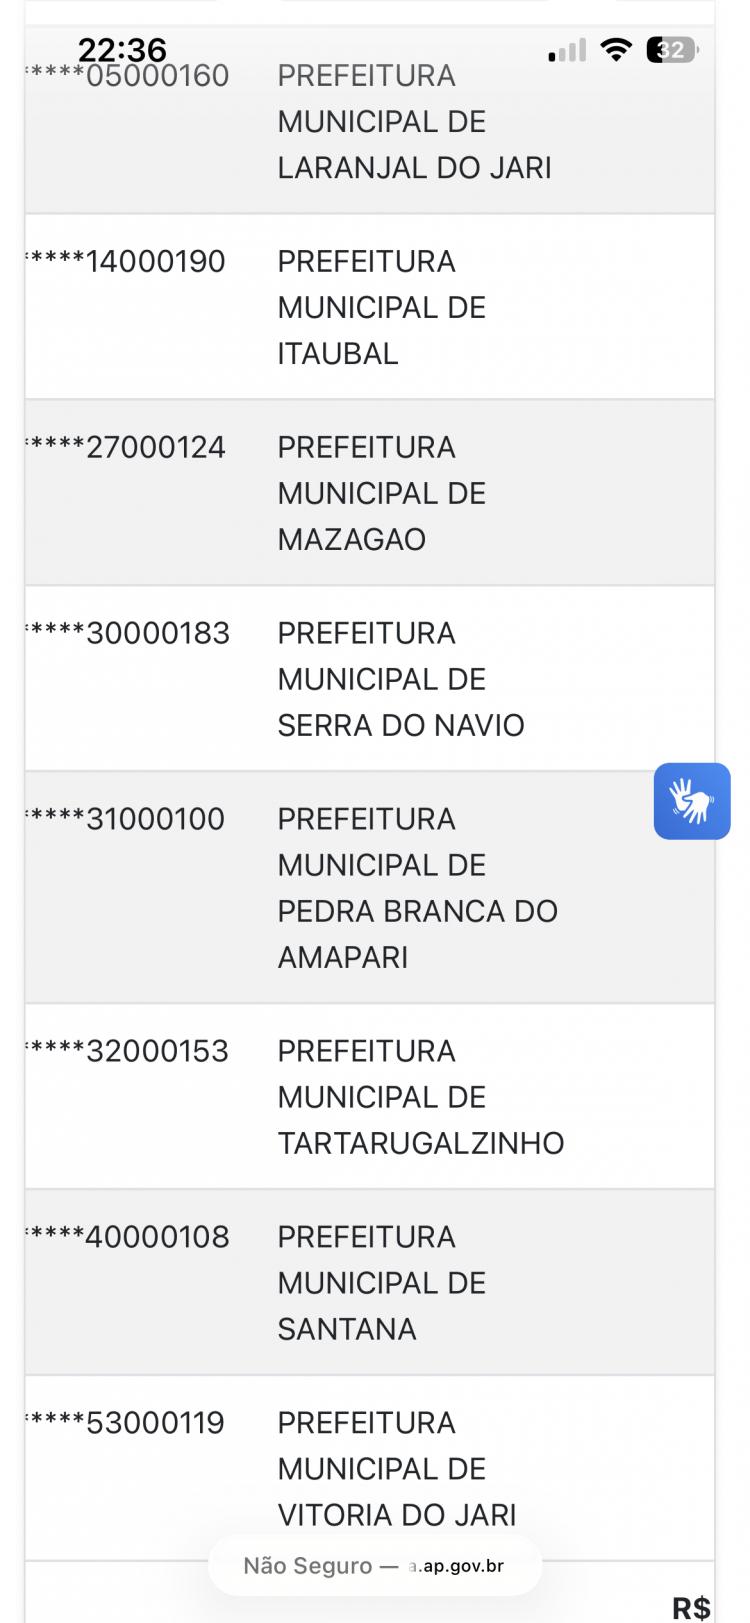
Task: Click the masked ID ending in 30000183
Action: [x=130, y=633]
